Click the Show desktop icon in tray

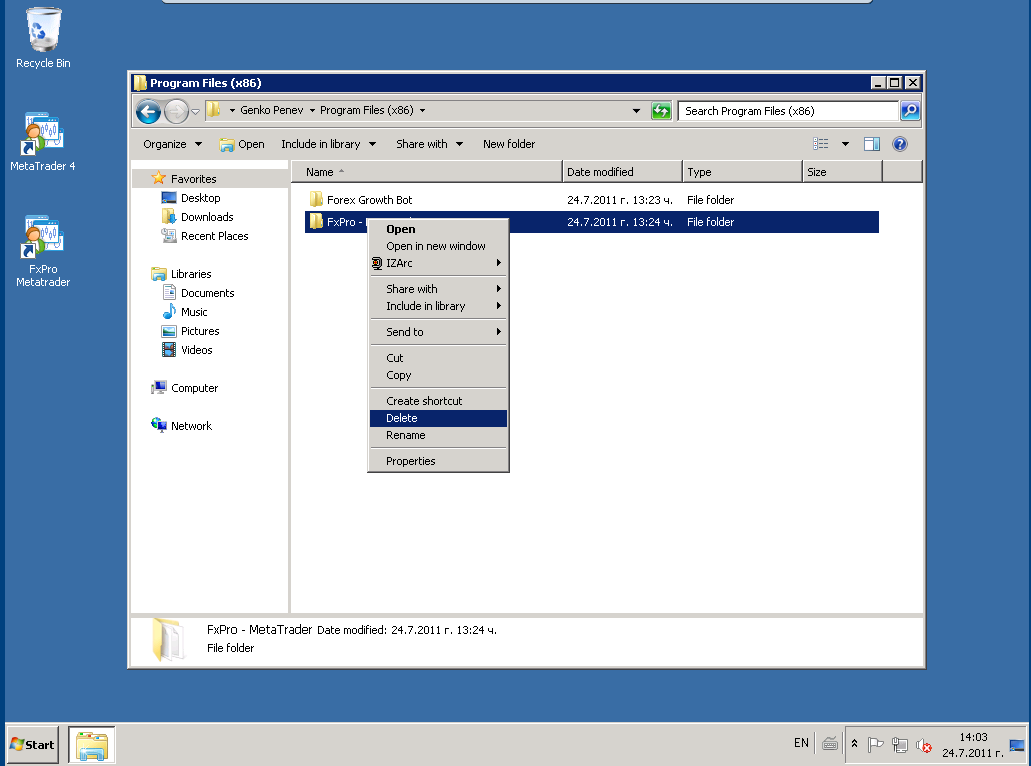[1017, 745]
